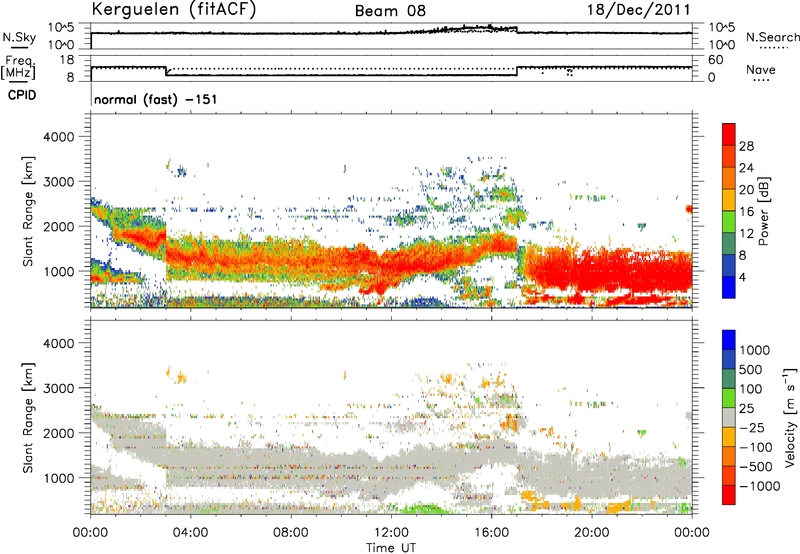Click the 'Power [dB]' axis label
800x554 pixels.
click(x=764, y=211)
